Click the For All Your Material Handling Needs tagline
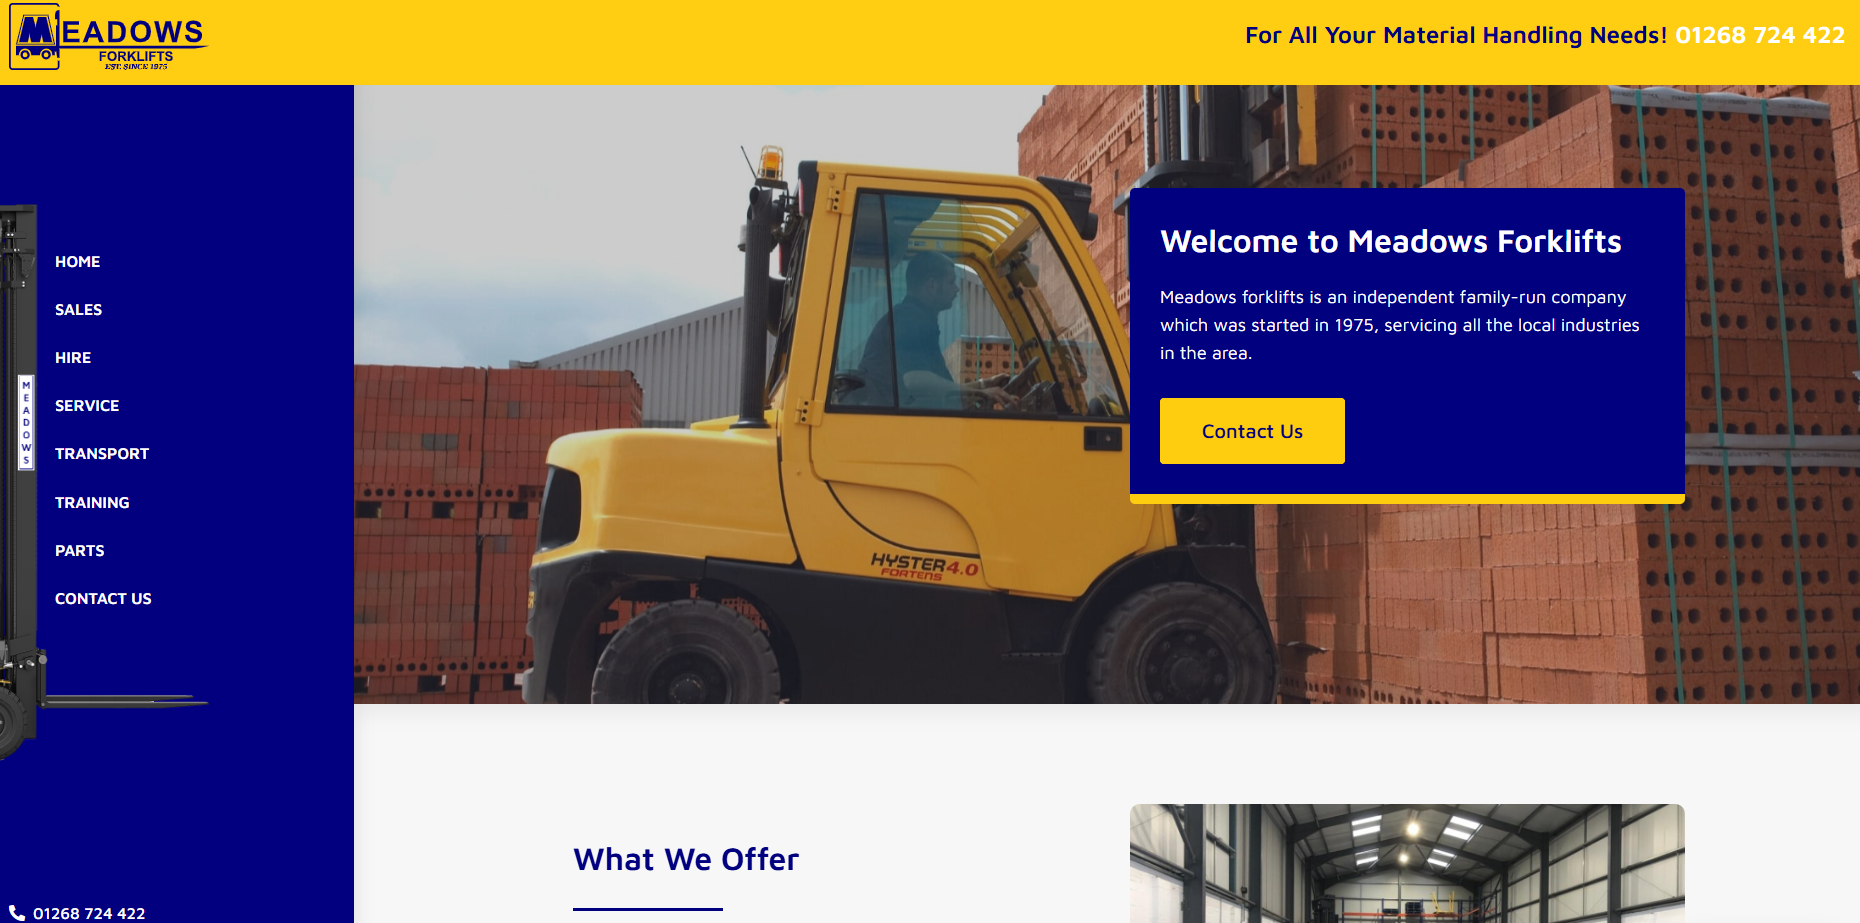1860x923 pixels. 1455,35
